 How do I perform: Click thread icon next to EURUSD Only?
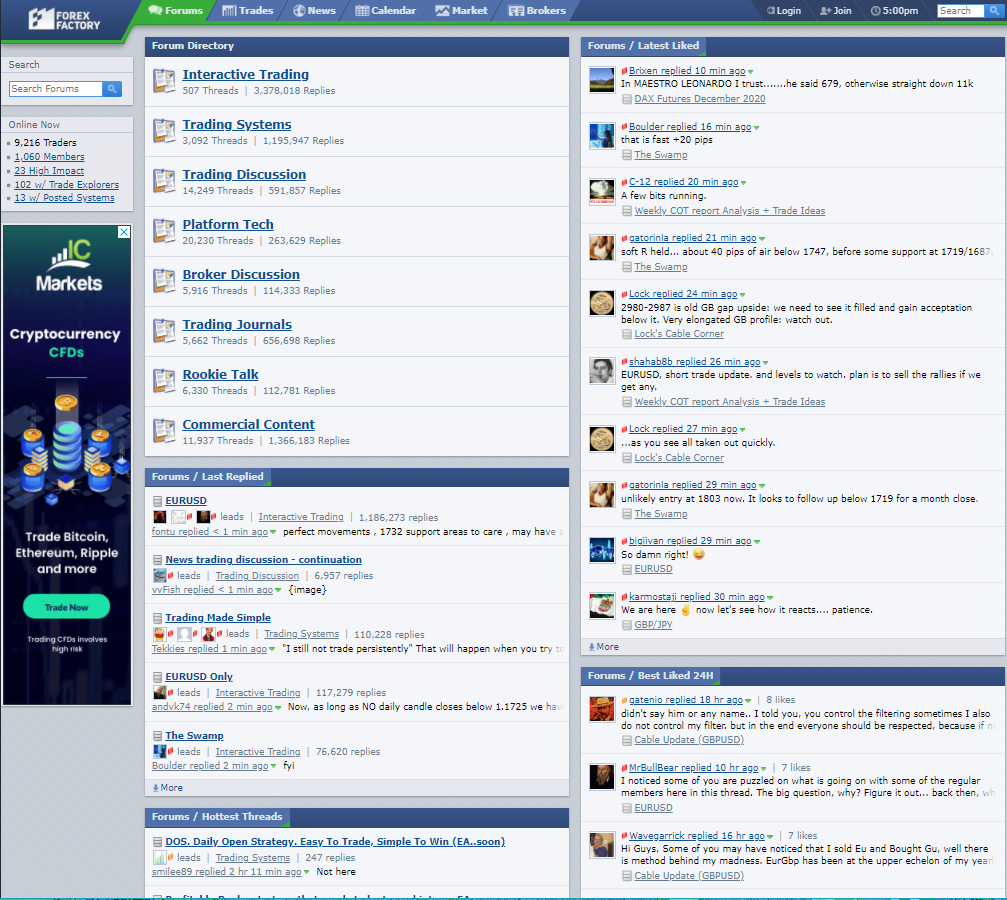tap(157, 677)
